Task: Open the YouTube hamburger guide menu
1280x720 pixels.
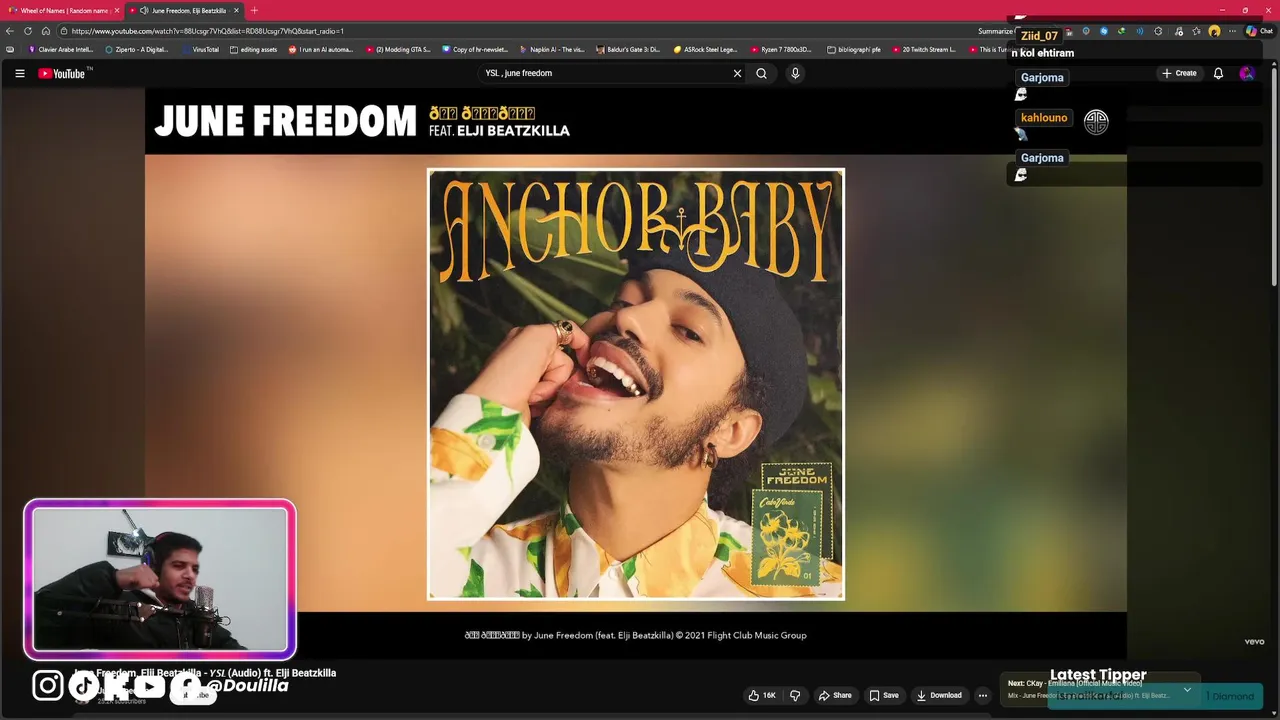Action: pos(19,73)
